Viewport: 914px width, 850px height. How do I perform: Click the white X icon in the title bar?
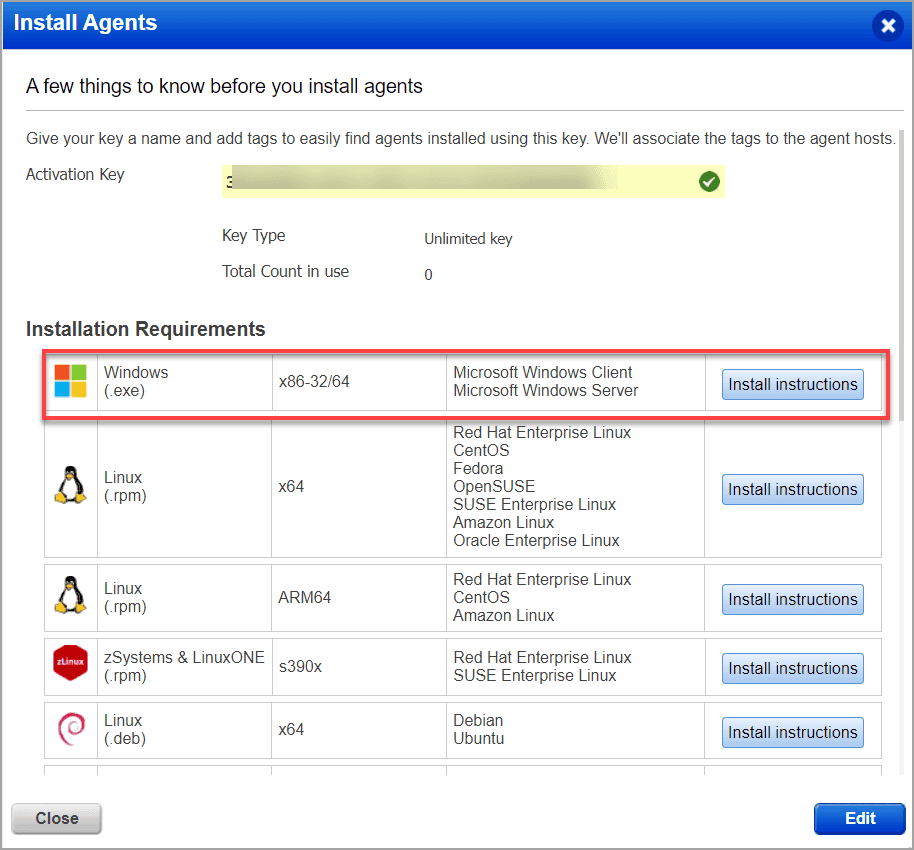(888, 26)
